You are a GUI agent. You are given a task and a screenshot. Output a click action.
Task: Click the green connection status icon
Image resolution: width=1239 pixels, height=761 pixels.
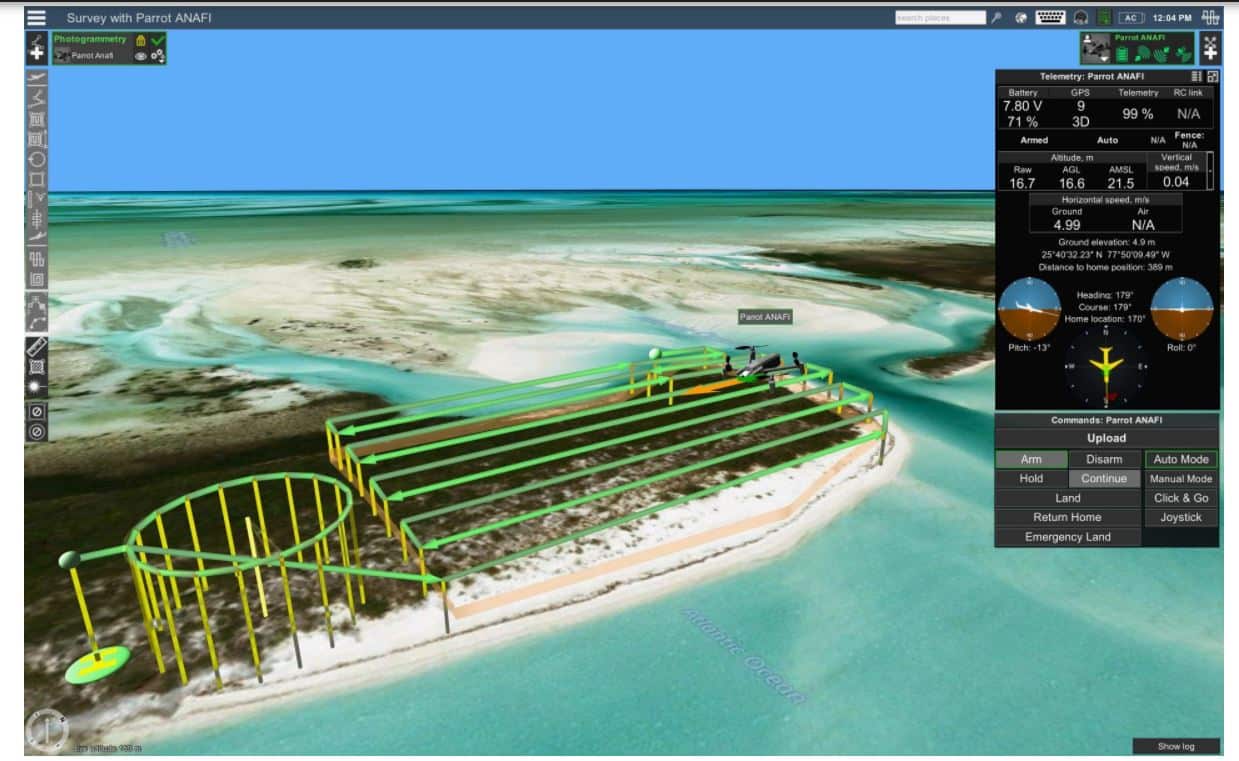tap(1104, 17)
